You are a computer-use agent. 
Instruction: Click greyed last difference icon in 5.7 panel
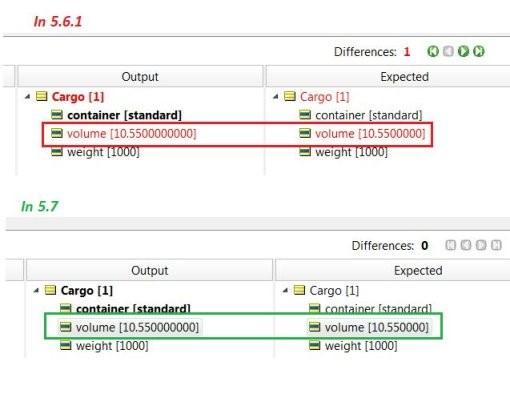coord(496,245)
